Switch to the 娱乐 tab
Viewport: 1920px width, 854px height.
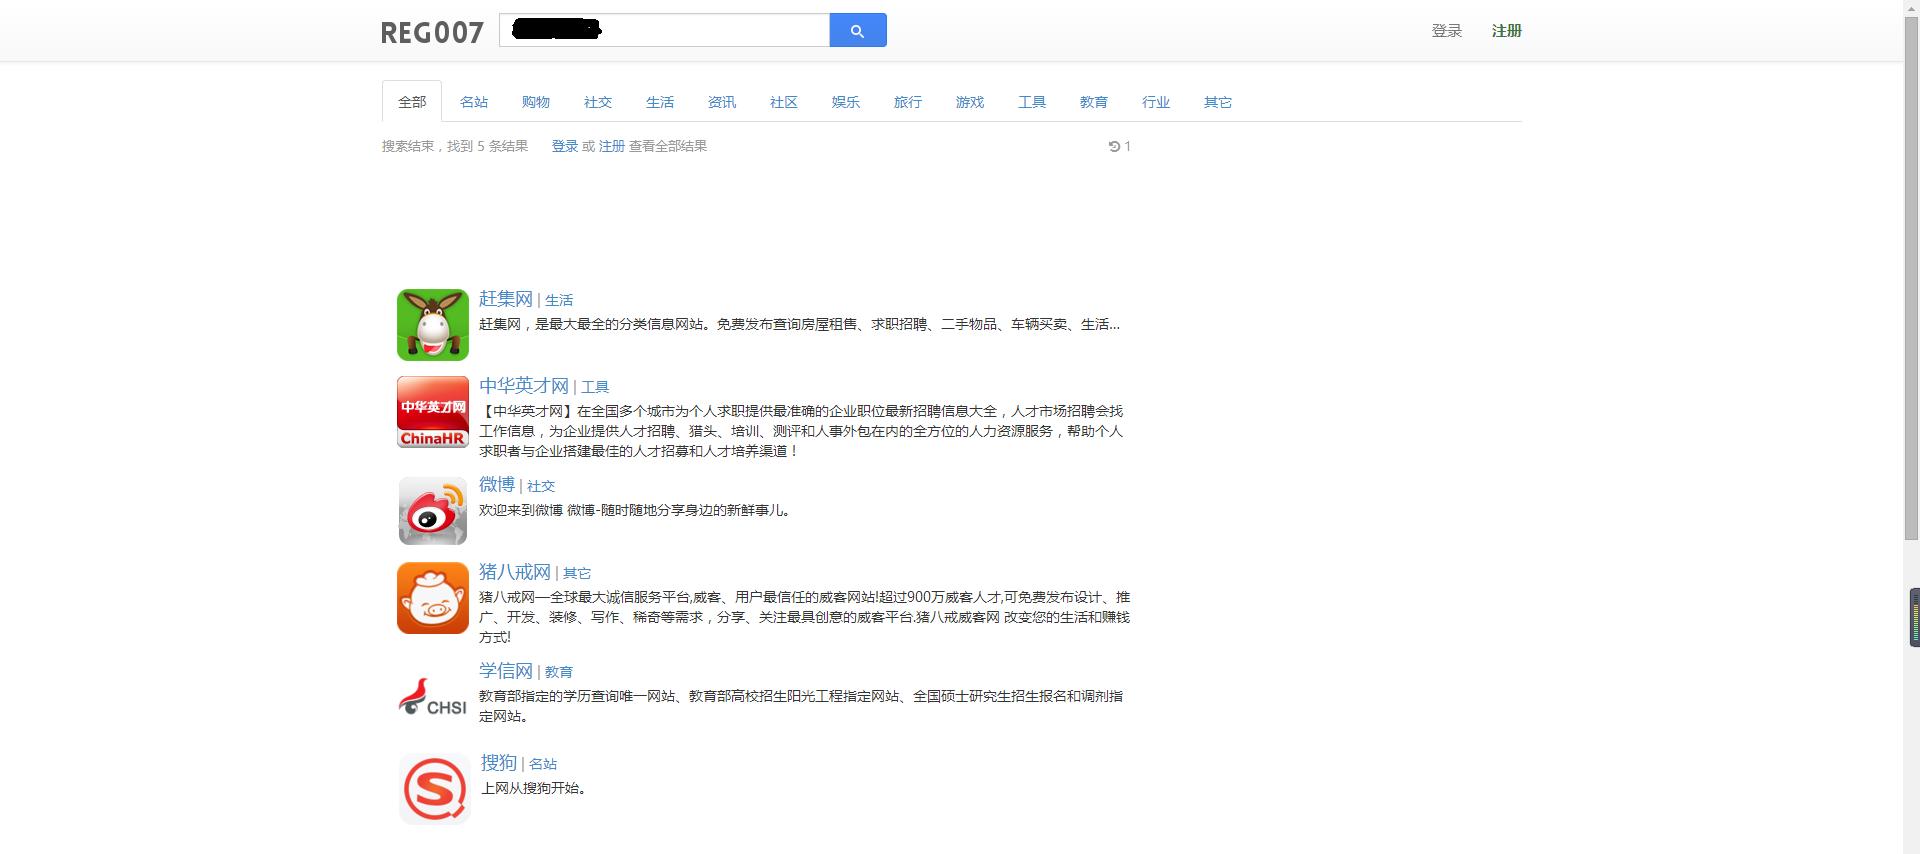tap(846, 102)
